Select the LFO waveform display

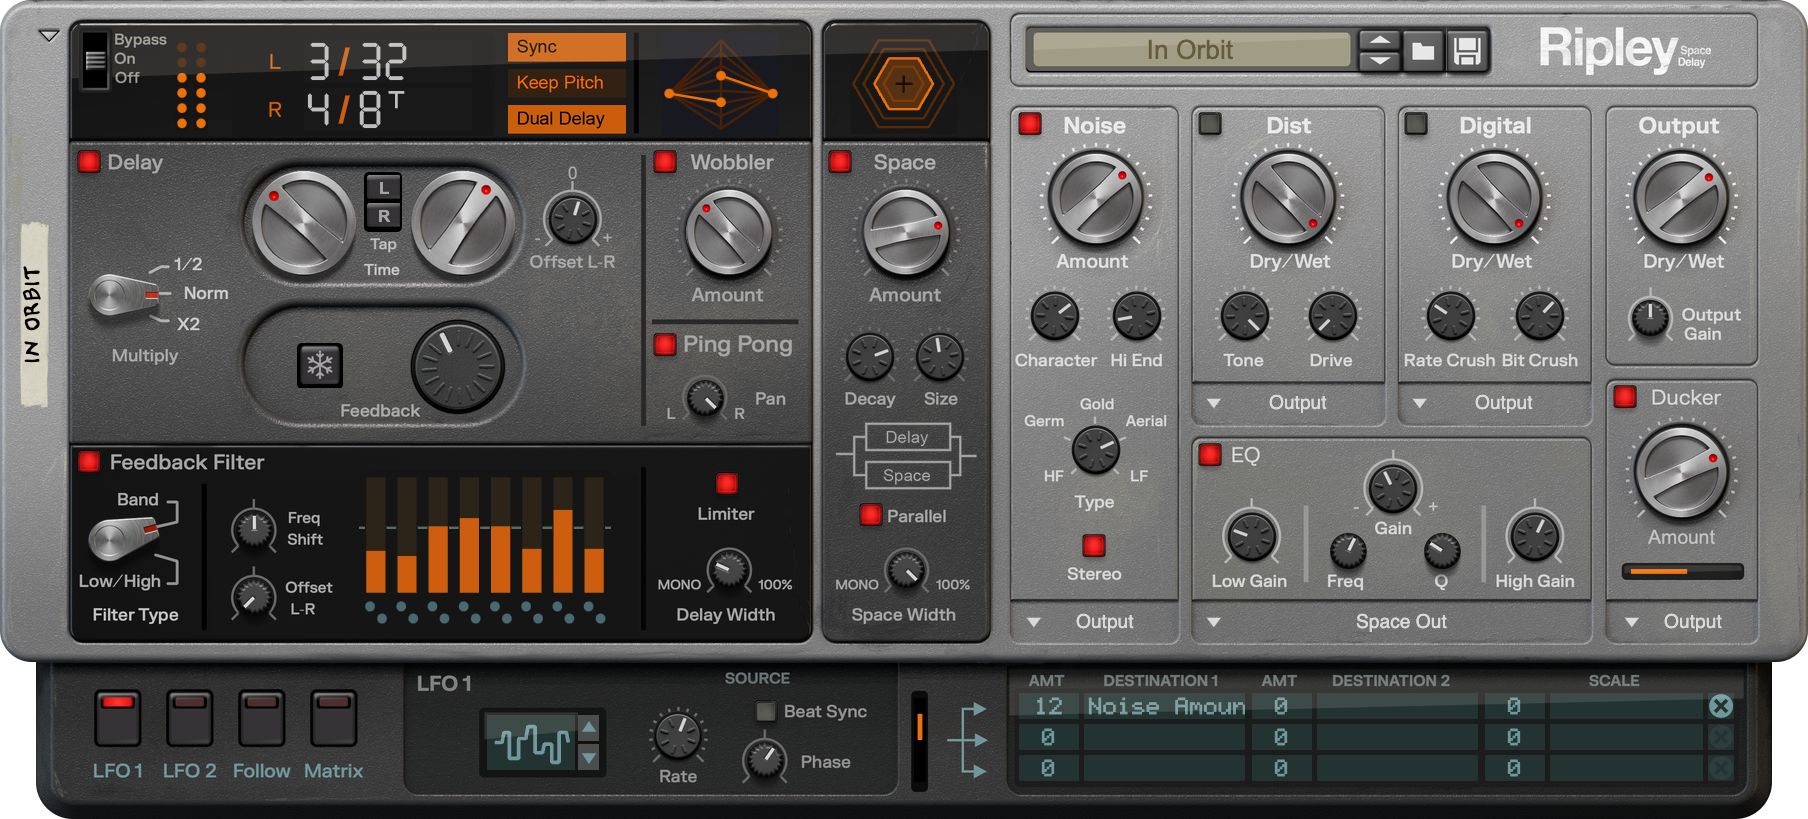coord(531,744)
